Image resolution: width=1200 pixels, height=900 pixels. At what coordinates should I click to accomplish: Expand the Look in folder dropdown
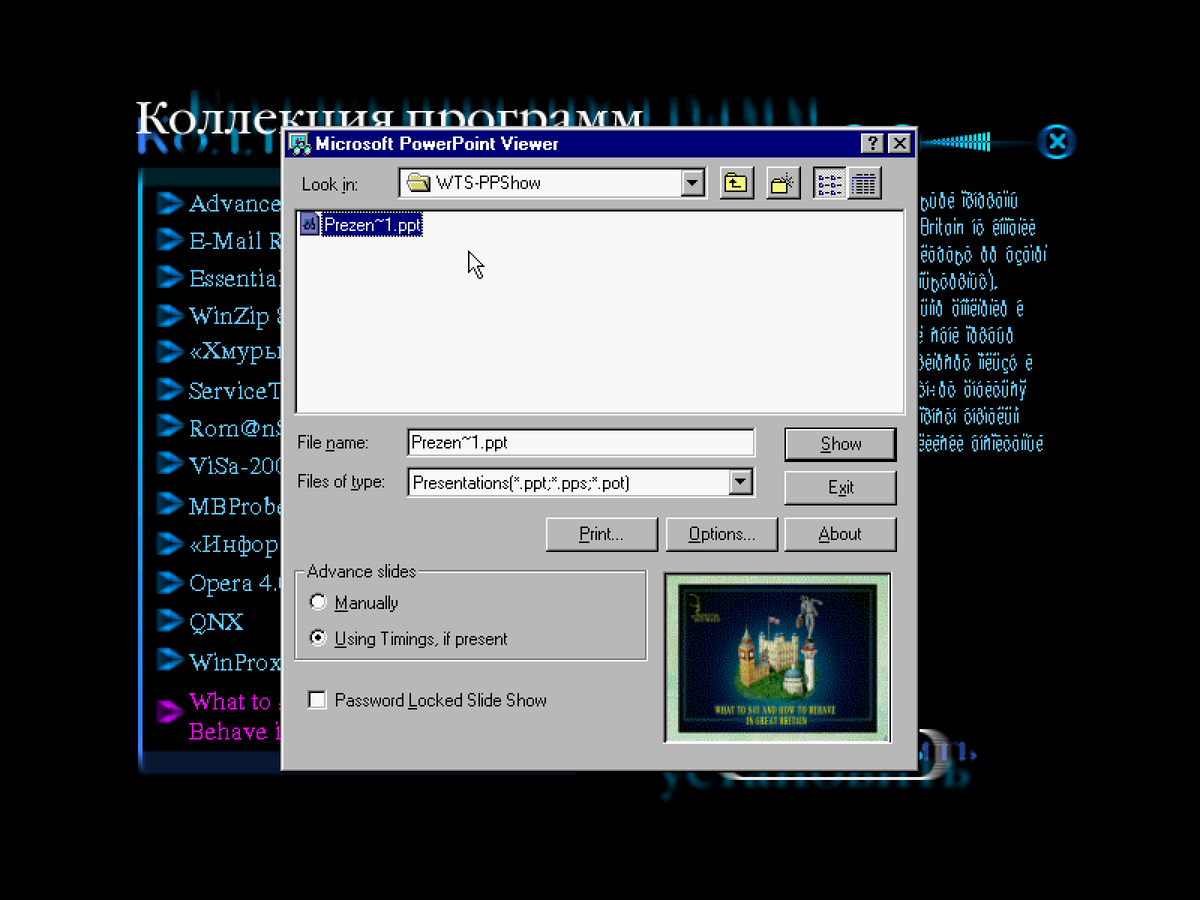coord(693,183)
